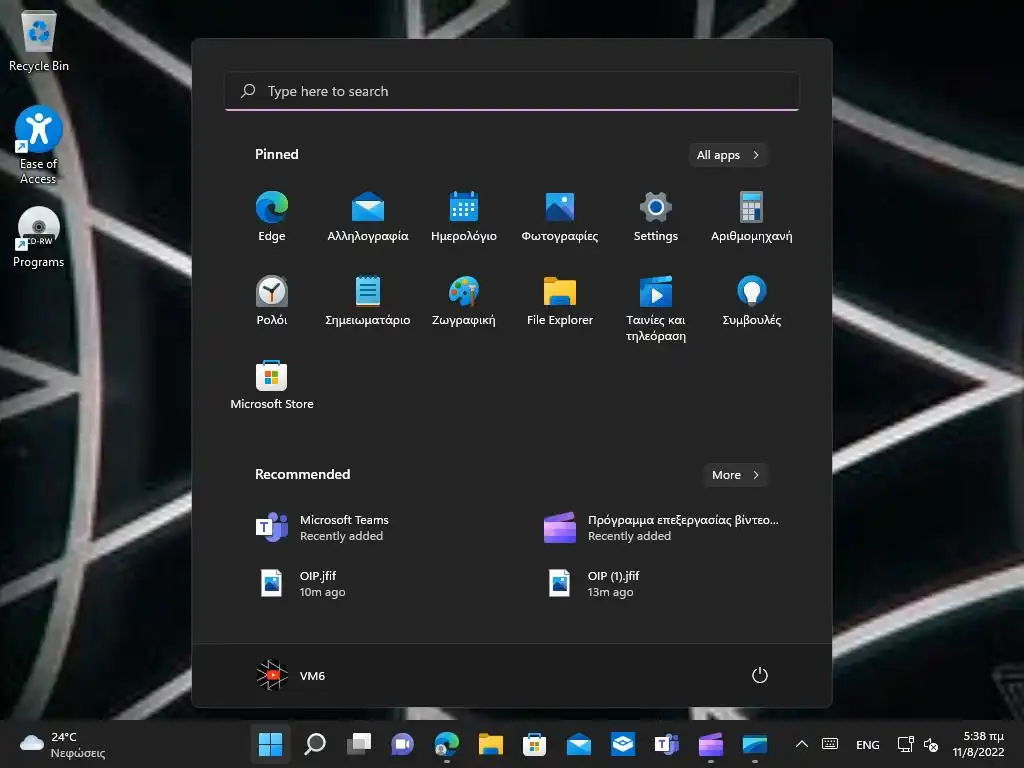
Task: Open Microsoft Store from pinned apps
Action: pos(272,385)
